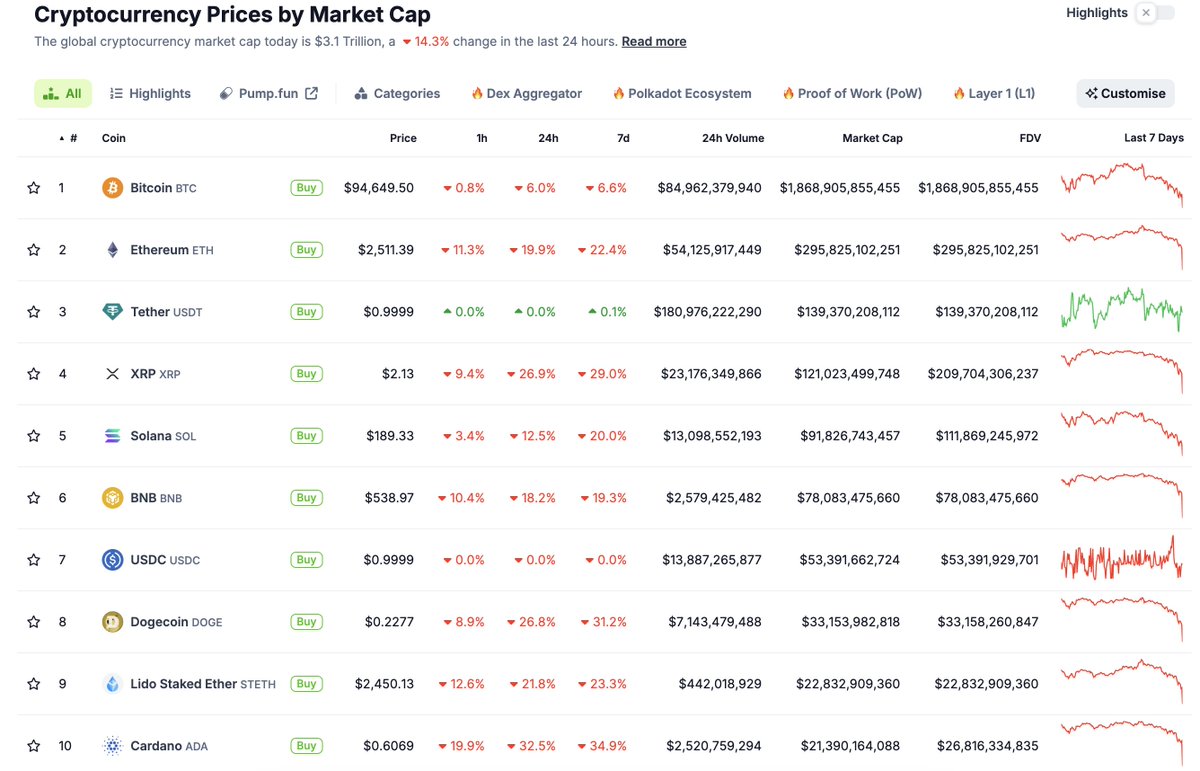Screen dimensions: 1200x771
Task: Open the Cardano ADA coin page
Action: pos(169,746)
